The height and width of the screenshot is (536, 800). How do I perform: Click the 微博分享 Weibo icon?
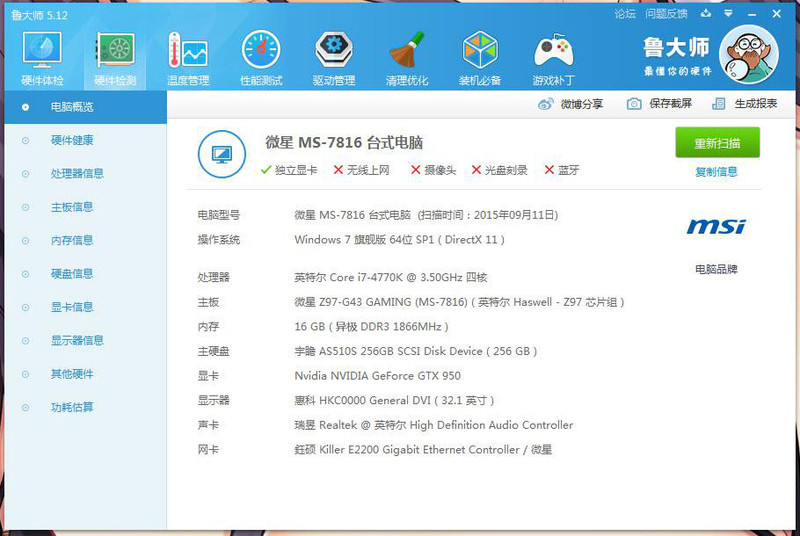(545, 104)
